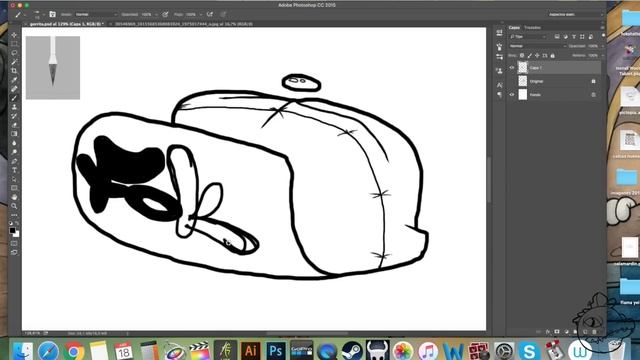
Task: Toggle Quick Mask mode in the toolbox
Action: (14, 243)
